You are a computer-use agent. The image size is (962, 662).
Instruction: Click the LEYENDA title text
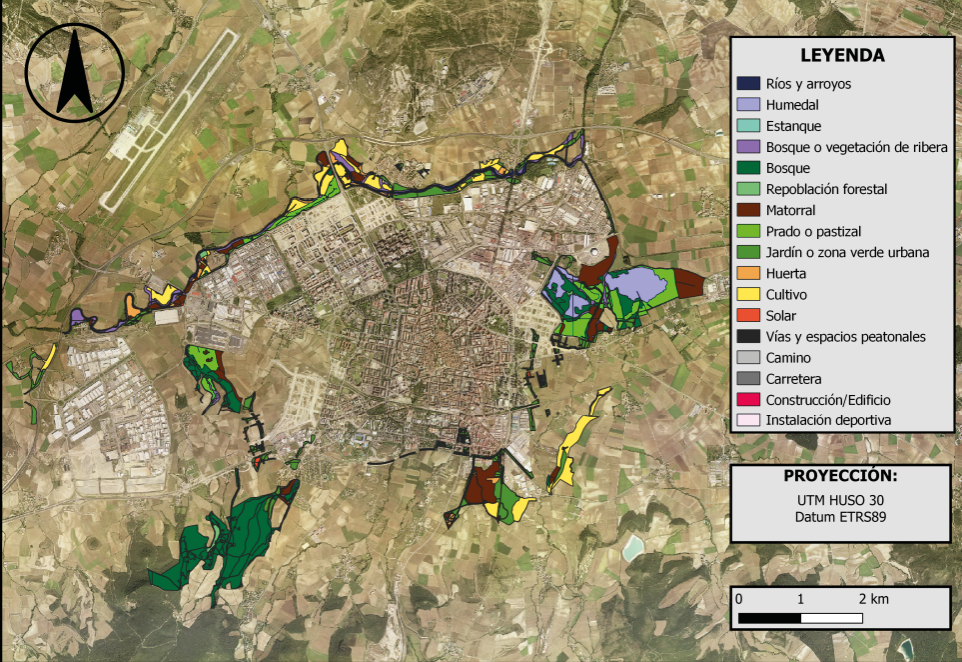tap(841, 56)
